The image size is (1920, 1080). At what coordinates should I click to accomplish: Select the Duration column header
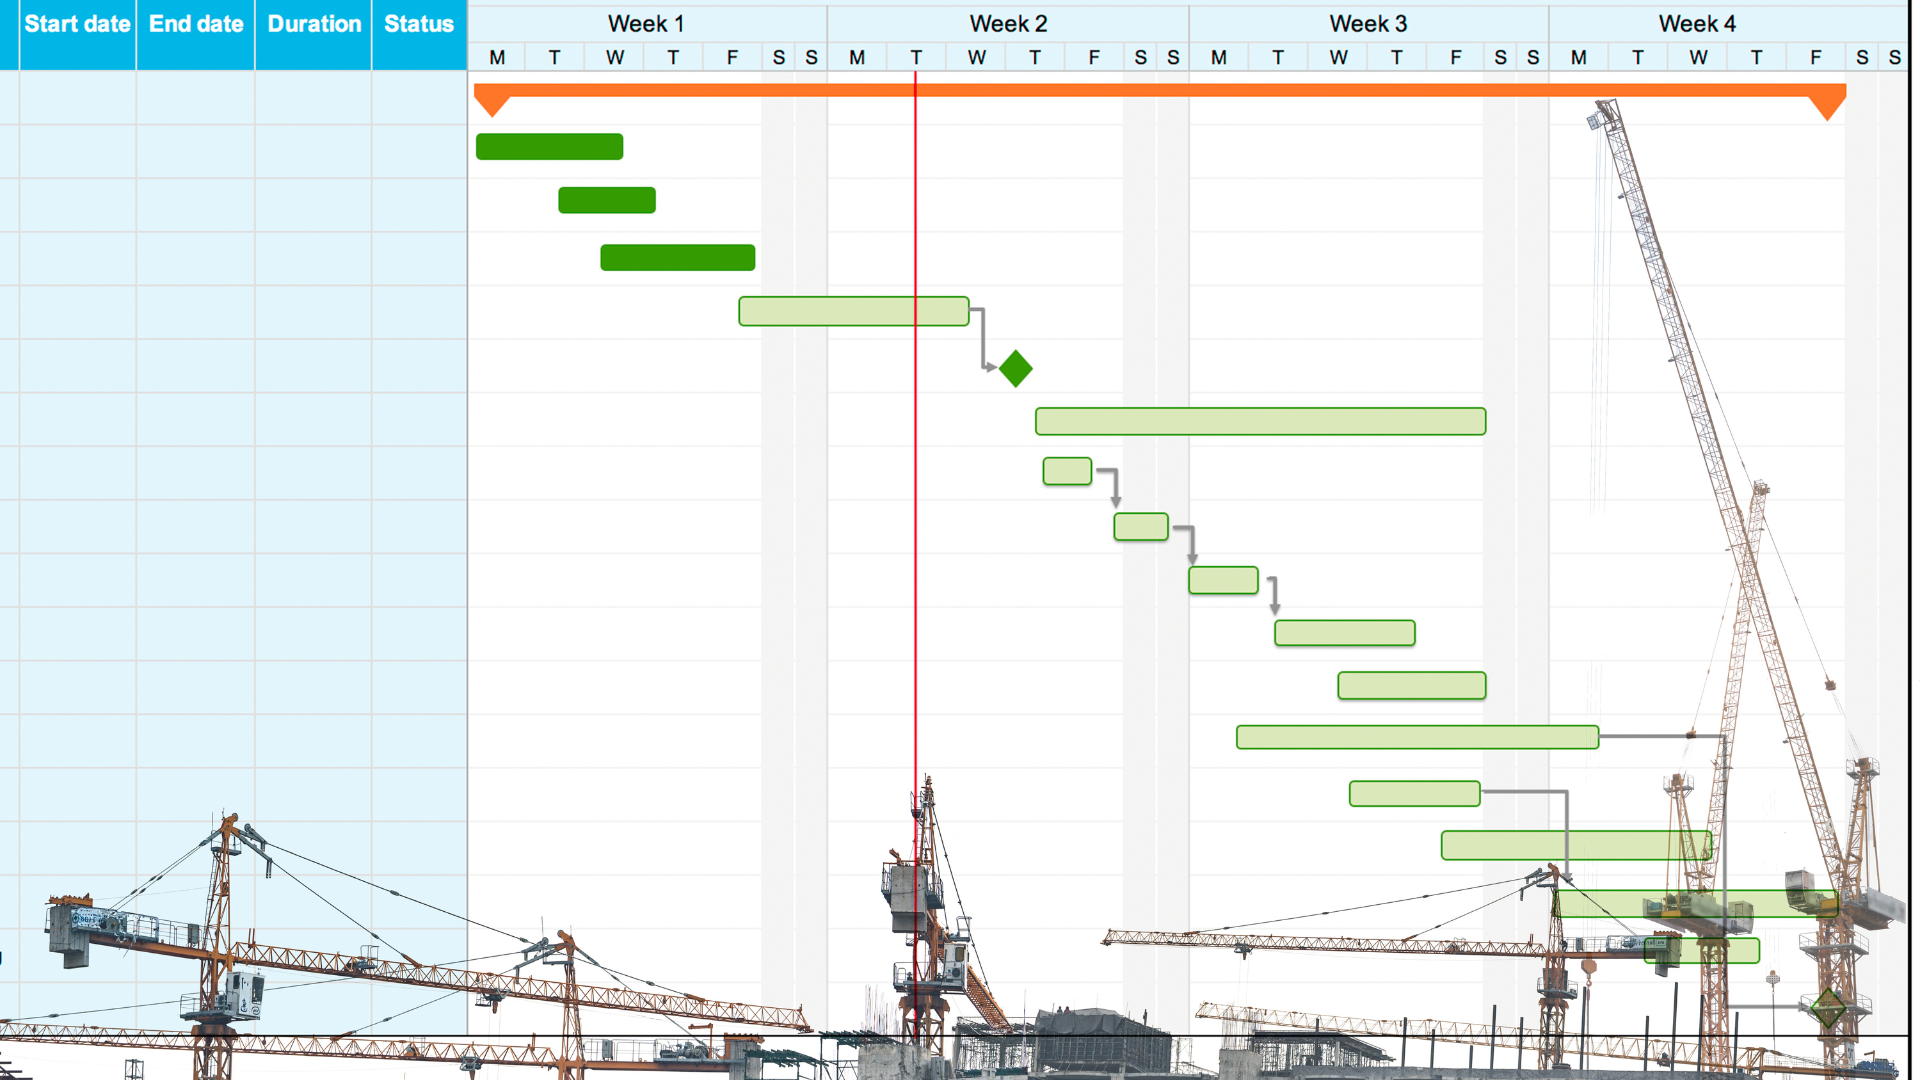tap(314, 24)
